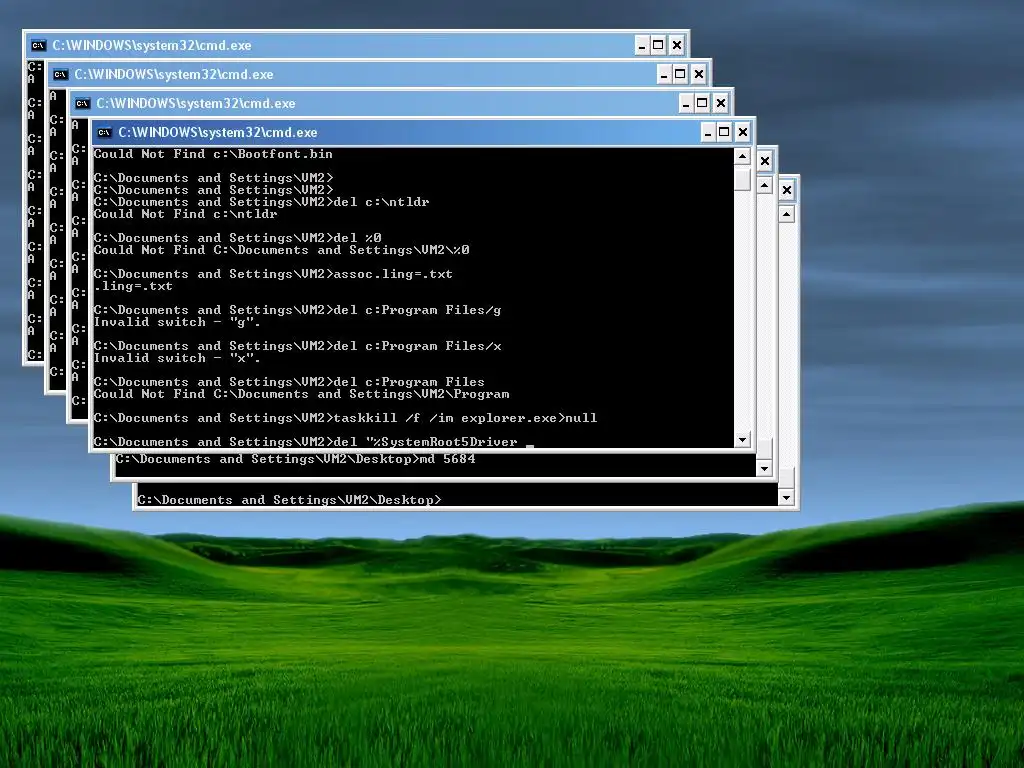The width and height of the screenshot is (1024, 768).
Task: Click scroll-up arrow in front cmd window
Action: click(742, 156)
